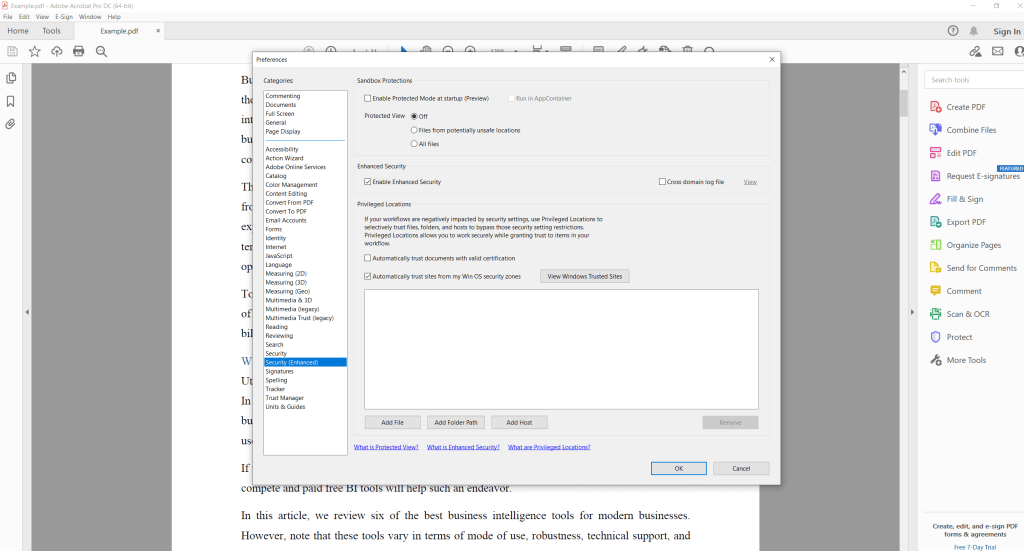This screenshot has height=551, width=1024.
Task: Check Automatically trust documents with valid certification
Action: (368, 259)
